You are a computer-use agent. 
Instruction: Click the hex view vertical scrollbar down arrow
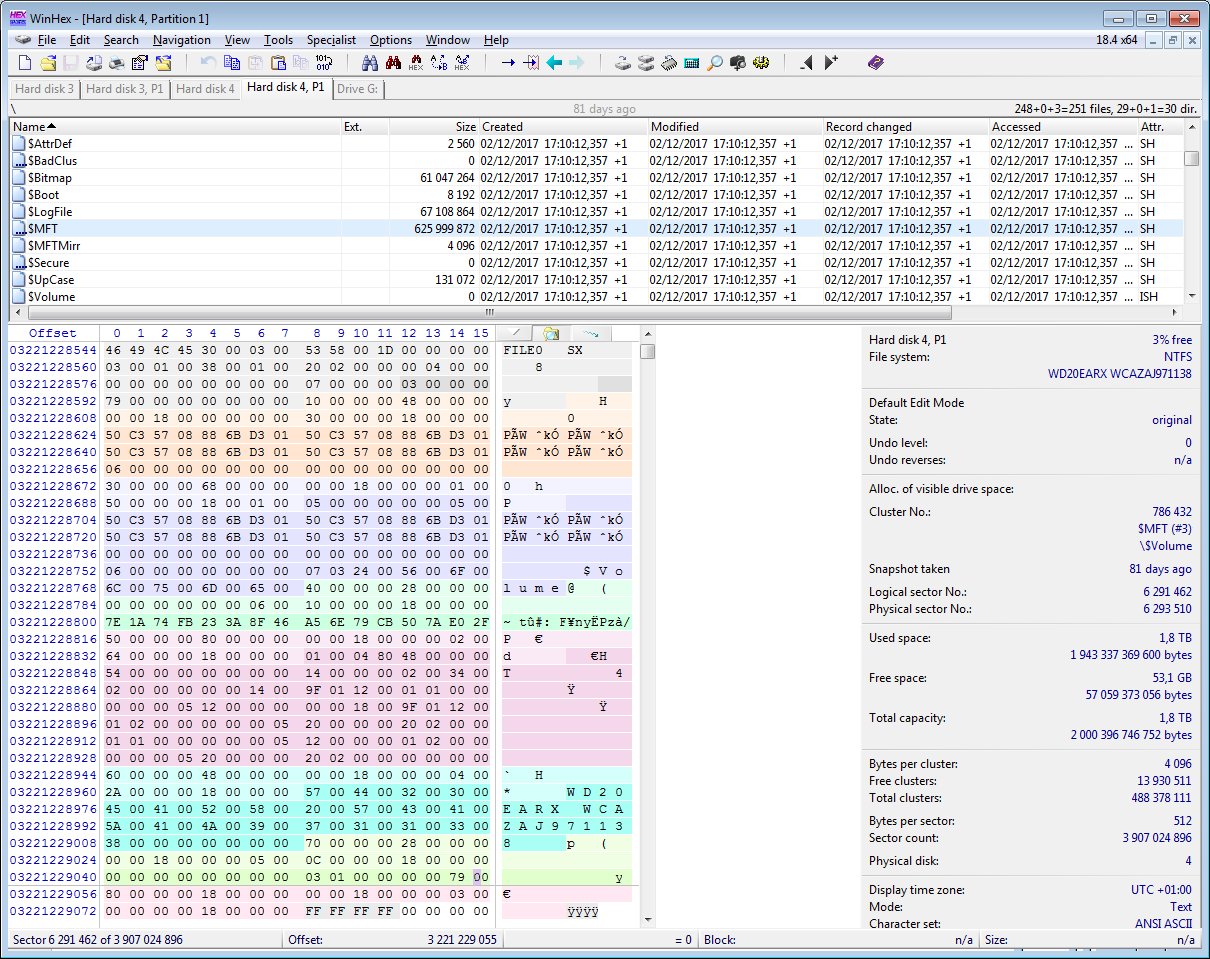648,919
